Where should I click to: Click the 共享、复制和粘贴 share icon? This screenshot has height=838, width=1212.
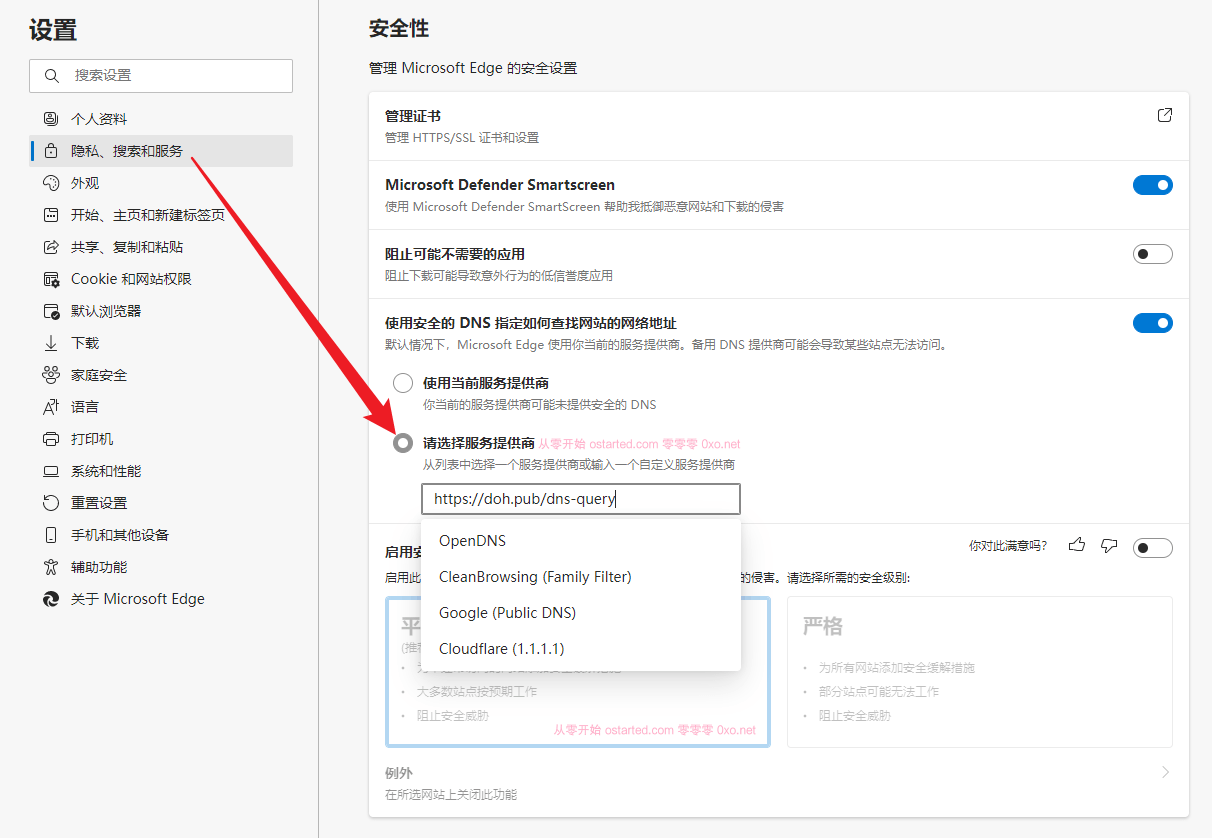click(x=51, y=247)
